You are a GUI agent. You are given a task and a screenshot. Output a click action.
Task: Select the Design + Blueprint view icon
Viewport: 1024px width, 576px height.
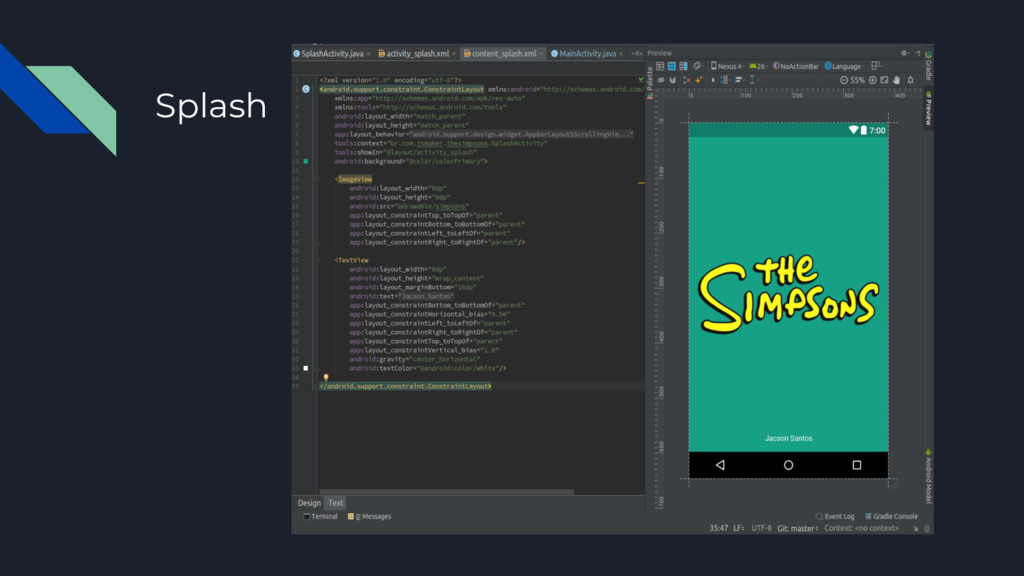click(684, 66)
